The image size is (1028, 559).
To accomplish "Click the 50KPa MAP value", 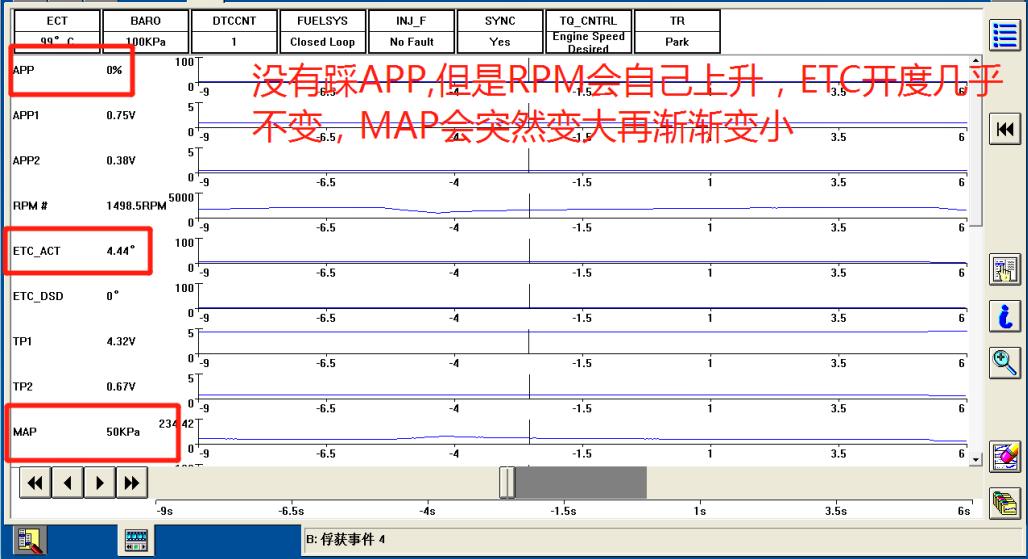I will [123, 432].
